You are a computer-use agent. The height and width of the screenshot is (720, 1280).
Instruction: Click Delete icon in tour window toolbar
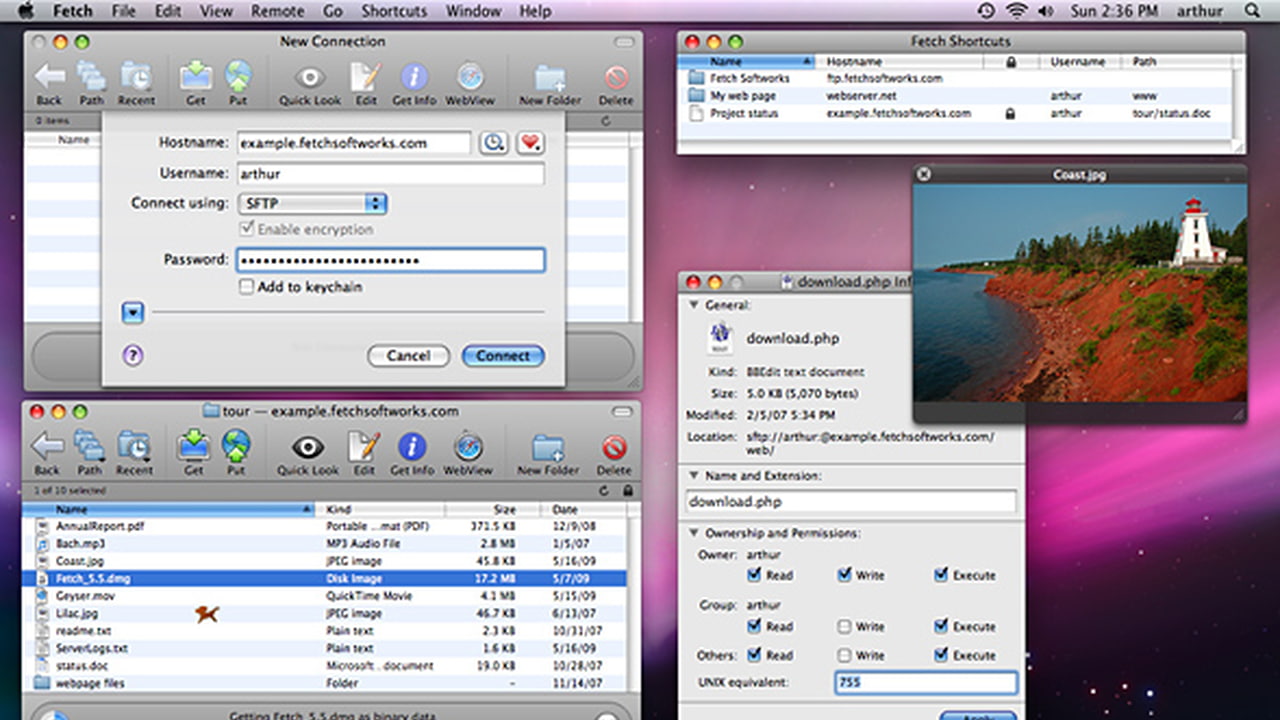pos(614,447)
